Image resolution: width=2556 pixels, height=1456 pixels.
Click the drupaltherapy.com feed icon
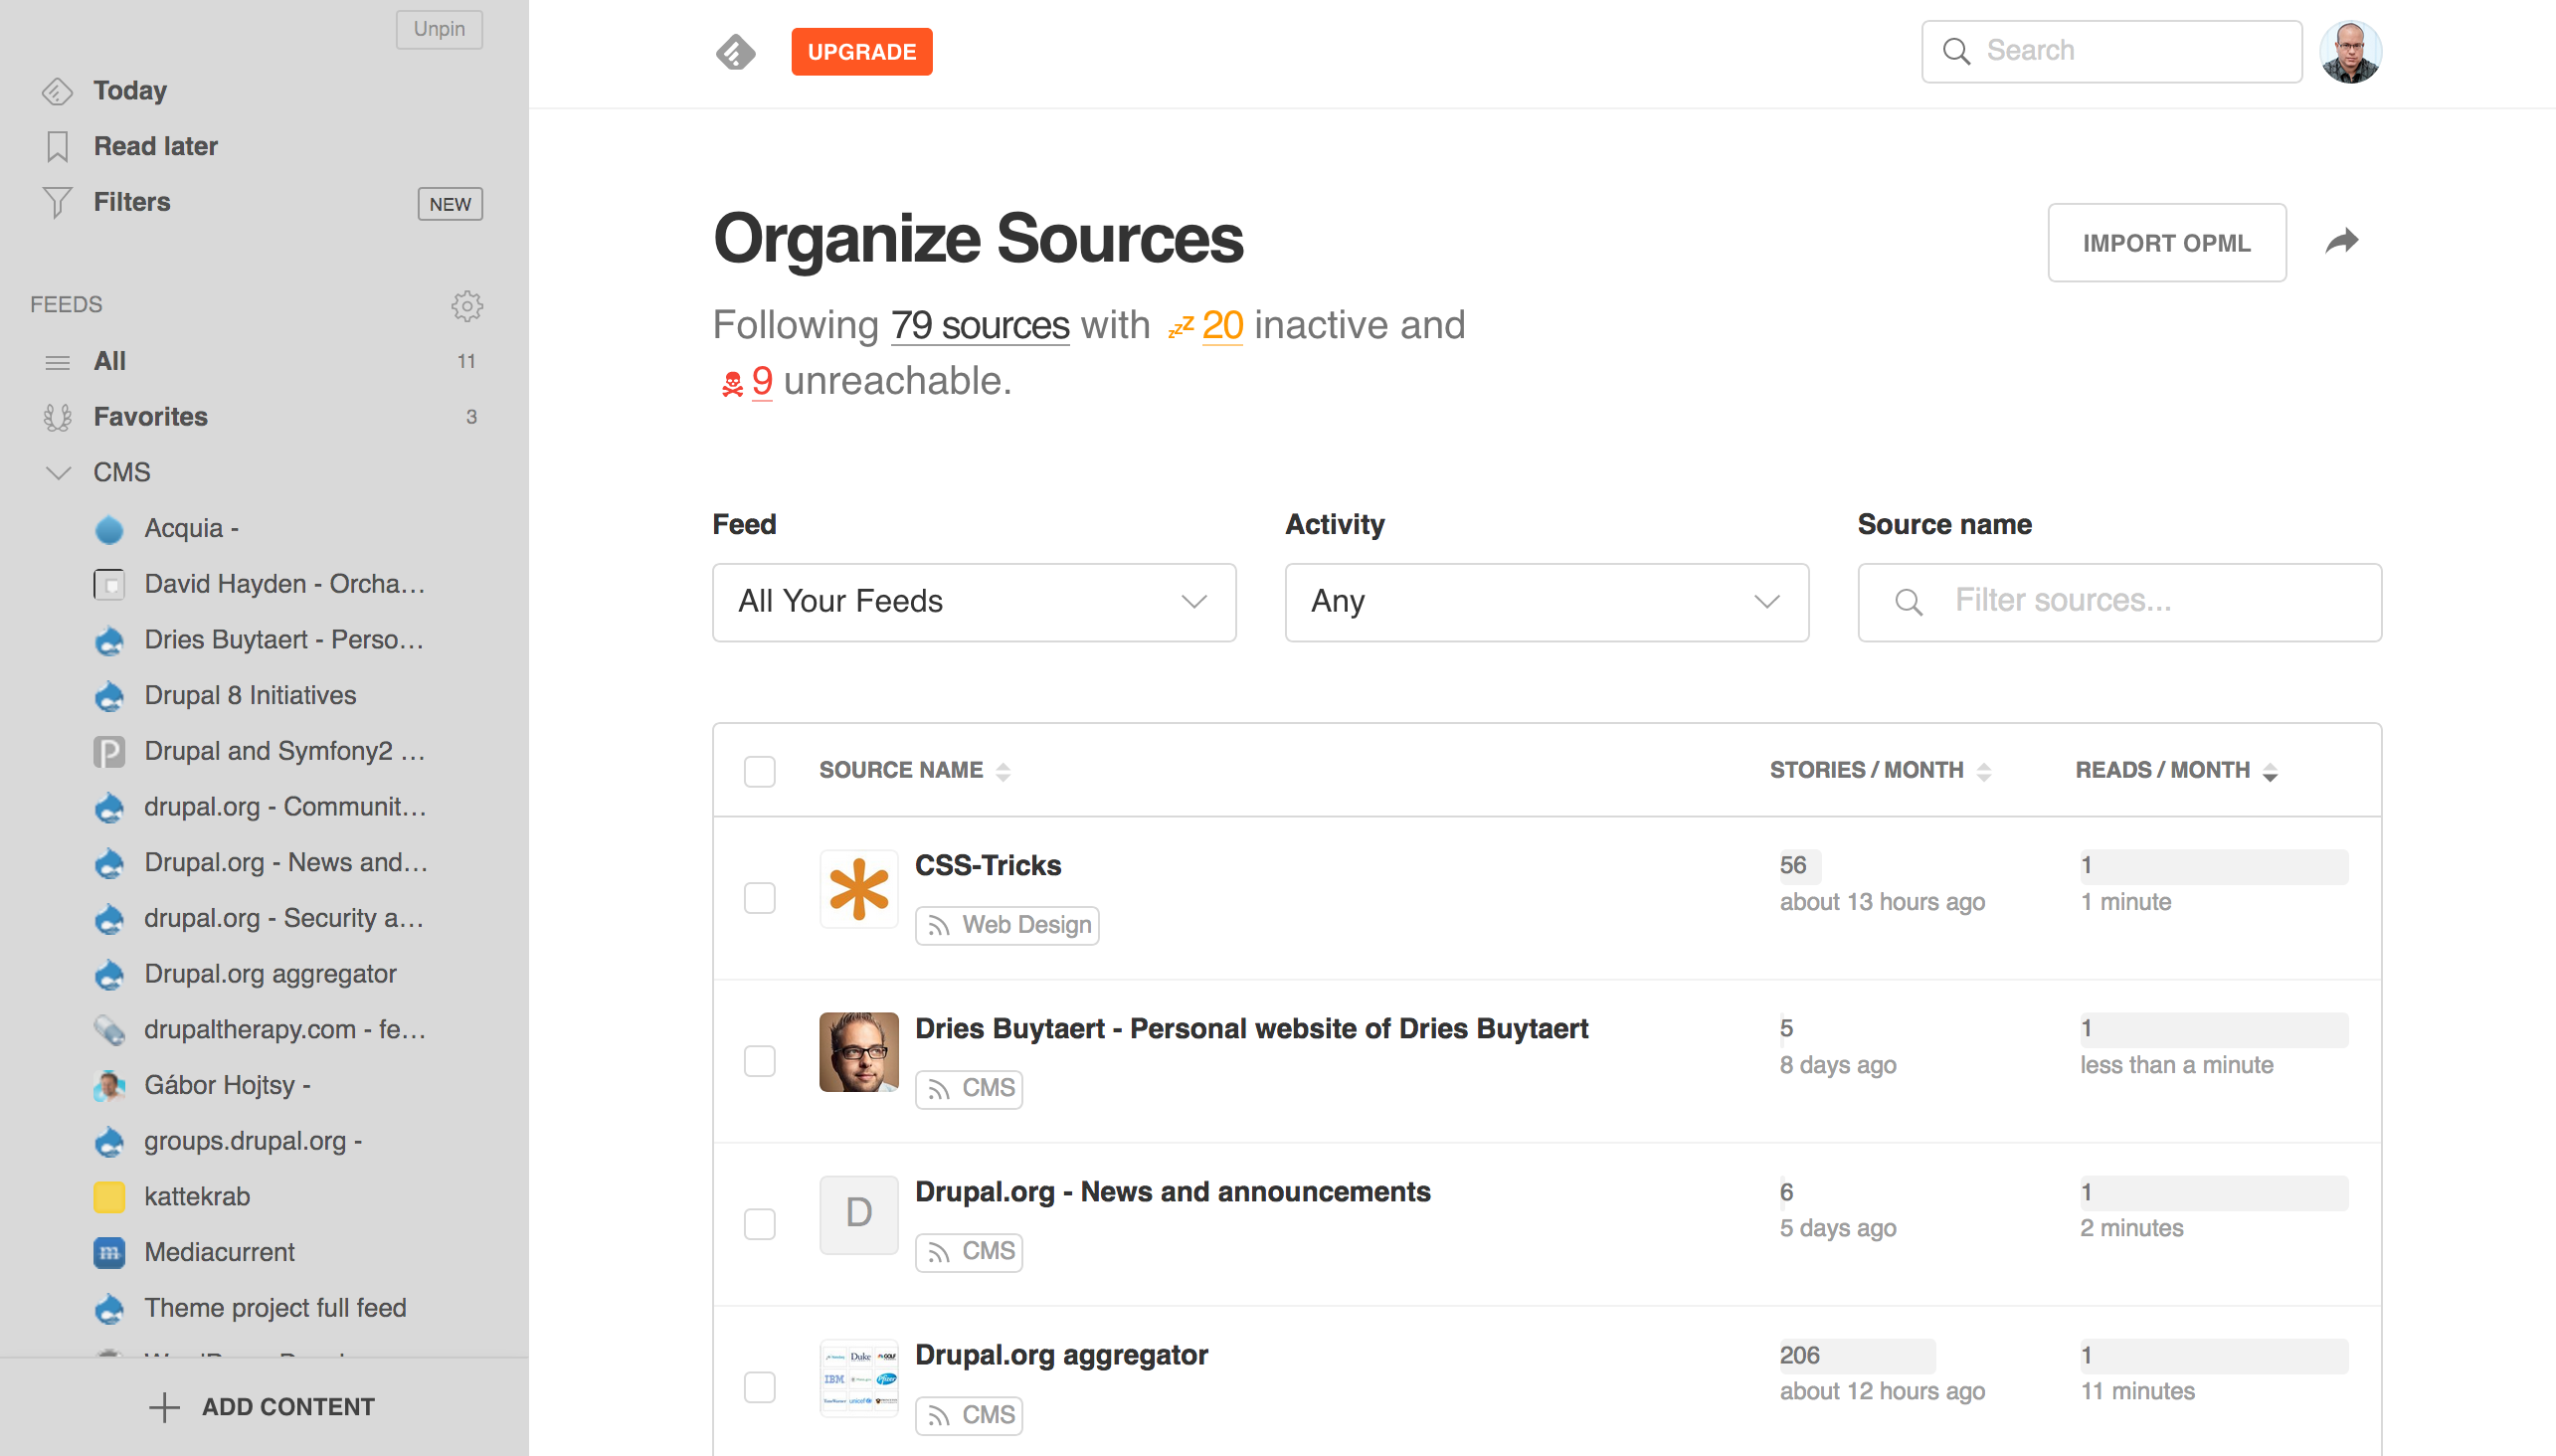pyautogui.click(x=109, y=1030)
